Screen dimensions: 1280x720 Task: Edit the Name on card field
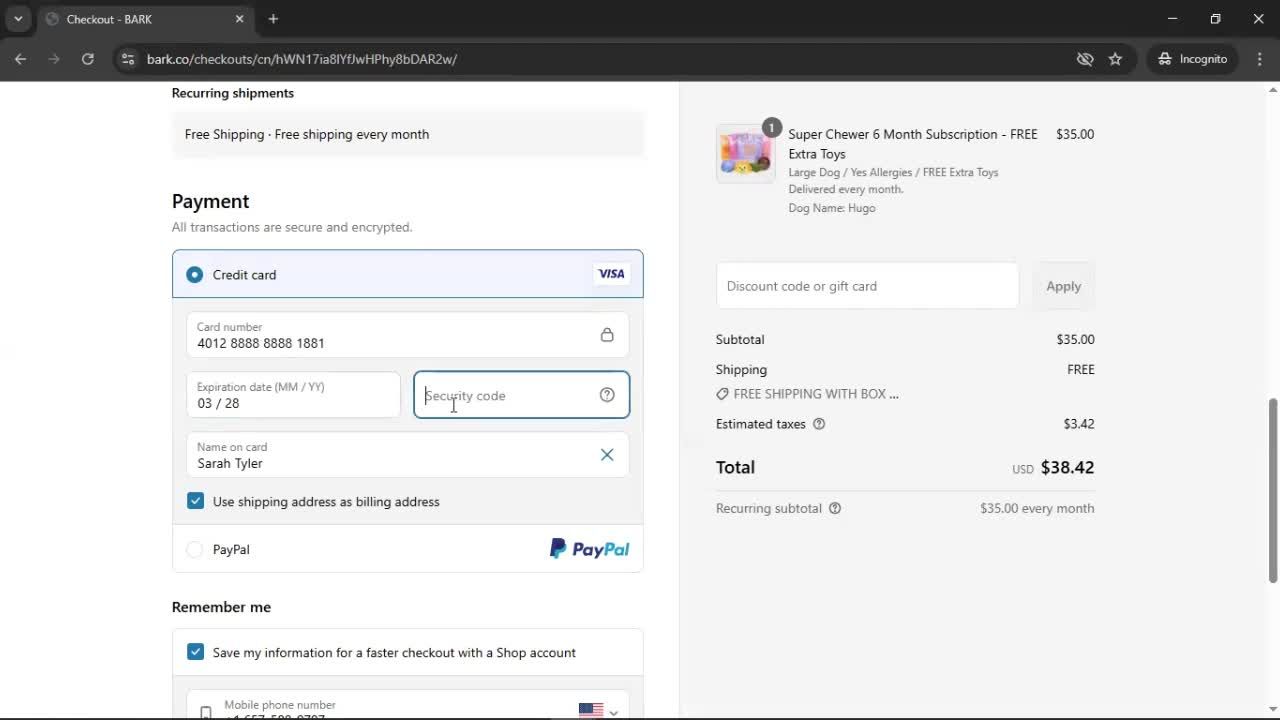coord(407,455)
